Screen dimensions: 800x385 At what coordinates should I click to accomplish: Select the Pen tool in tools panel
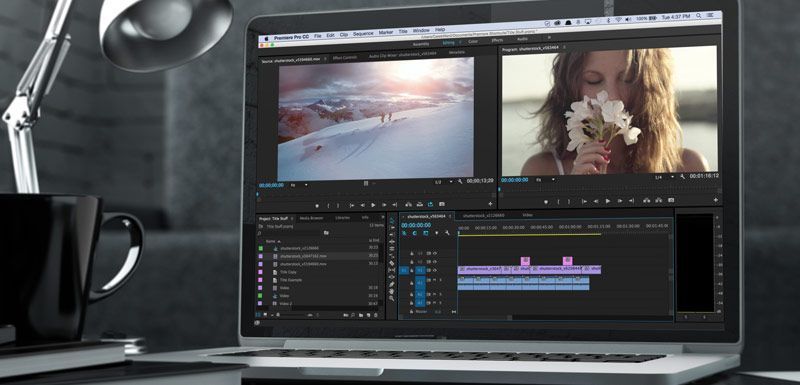pyautogui.click(x=391, y=284)
